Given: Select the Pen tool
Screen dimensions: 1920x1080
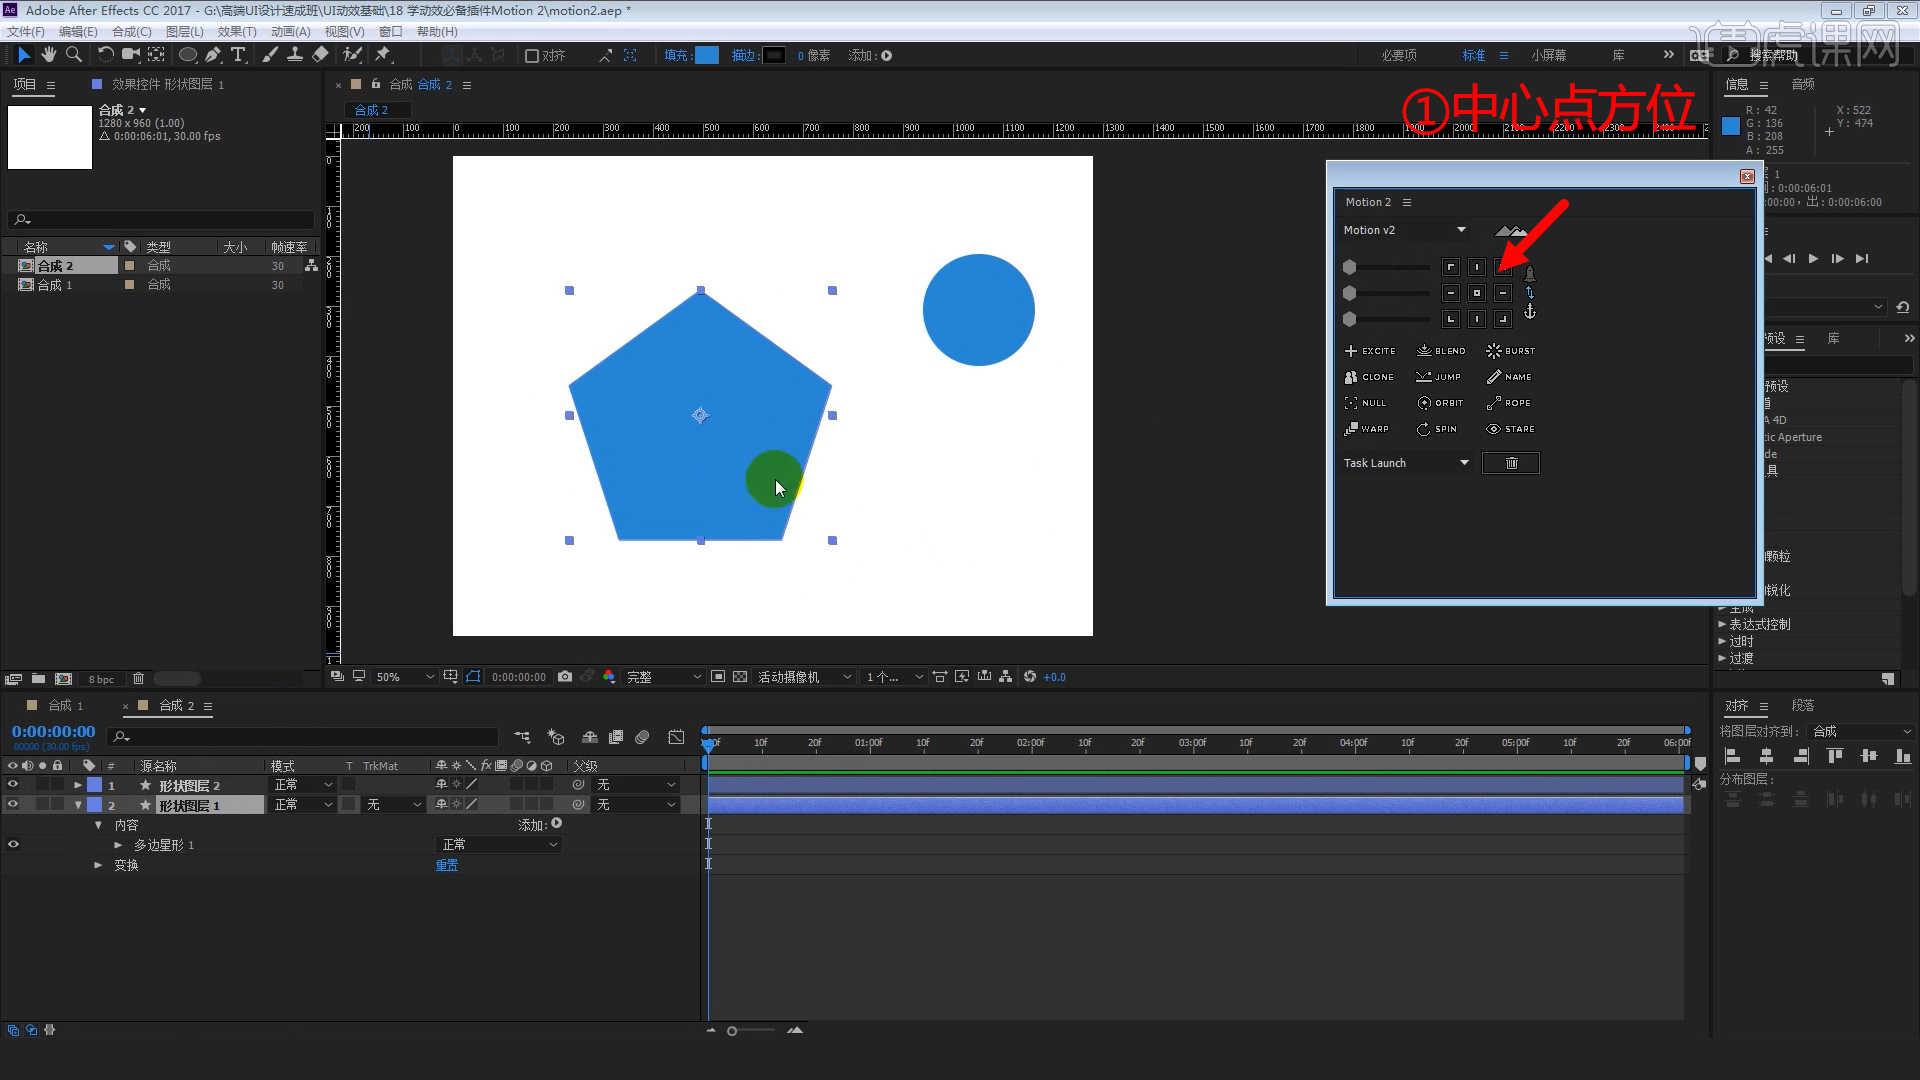Looking at the screenshot, I should point(213,55).
